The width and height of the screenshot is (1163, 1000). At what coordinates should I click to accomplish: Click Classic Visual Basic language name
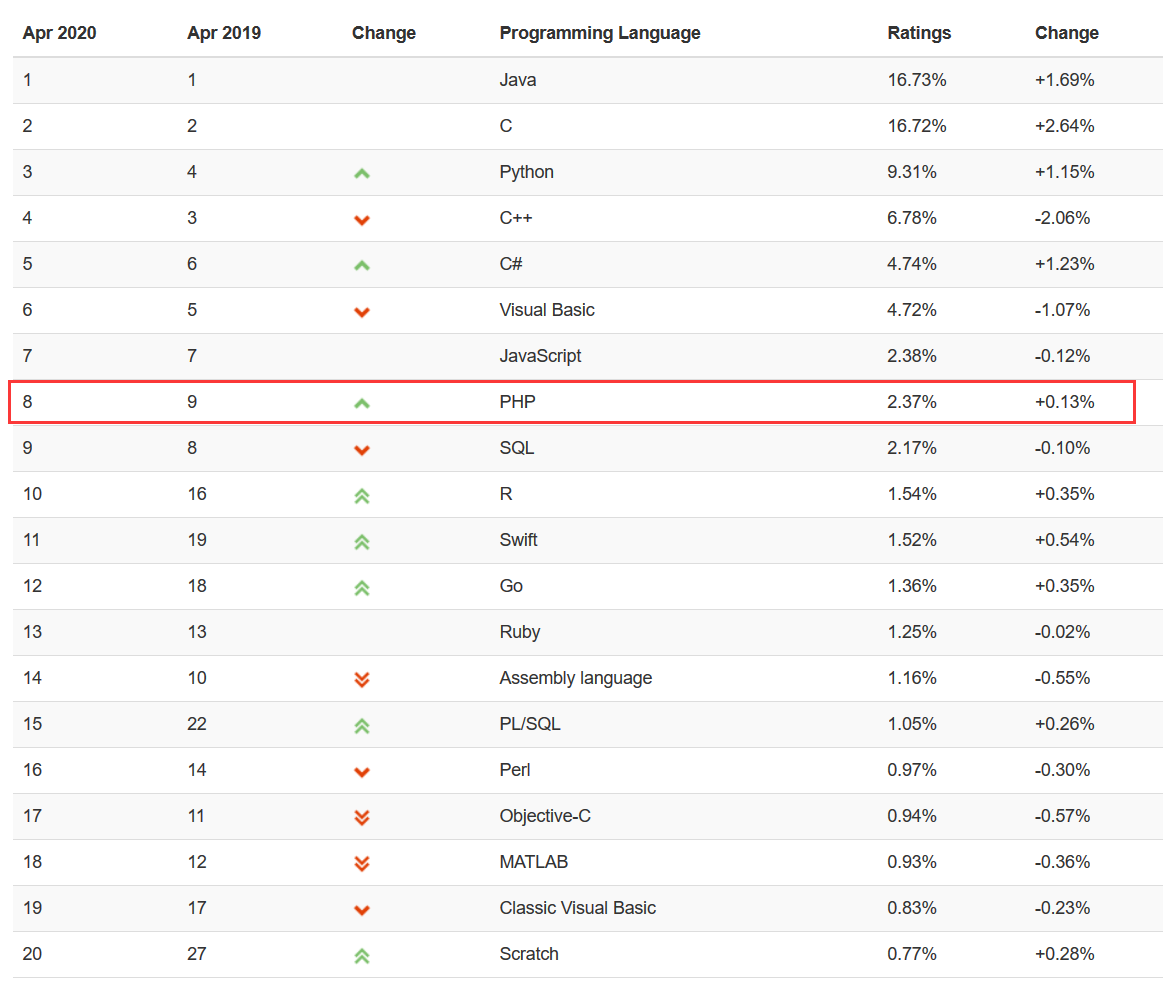point(577,908)
